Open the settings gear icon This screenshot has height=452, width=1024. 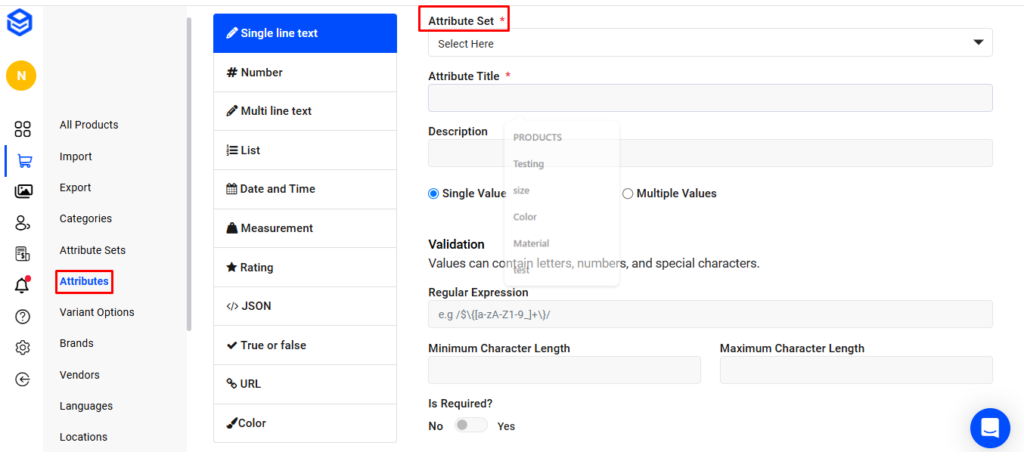[22, 348]
